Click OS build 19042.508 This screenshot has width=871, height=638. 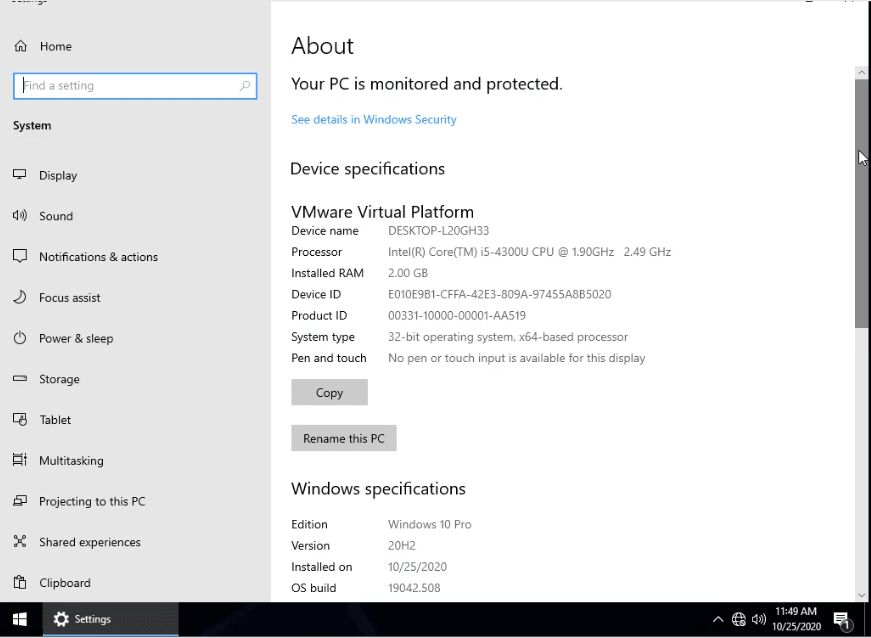pyautogui.click(x=414, y=587)
